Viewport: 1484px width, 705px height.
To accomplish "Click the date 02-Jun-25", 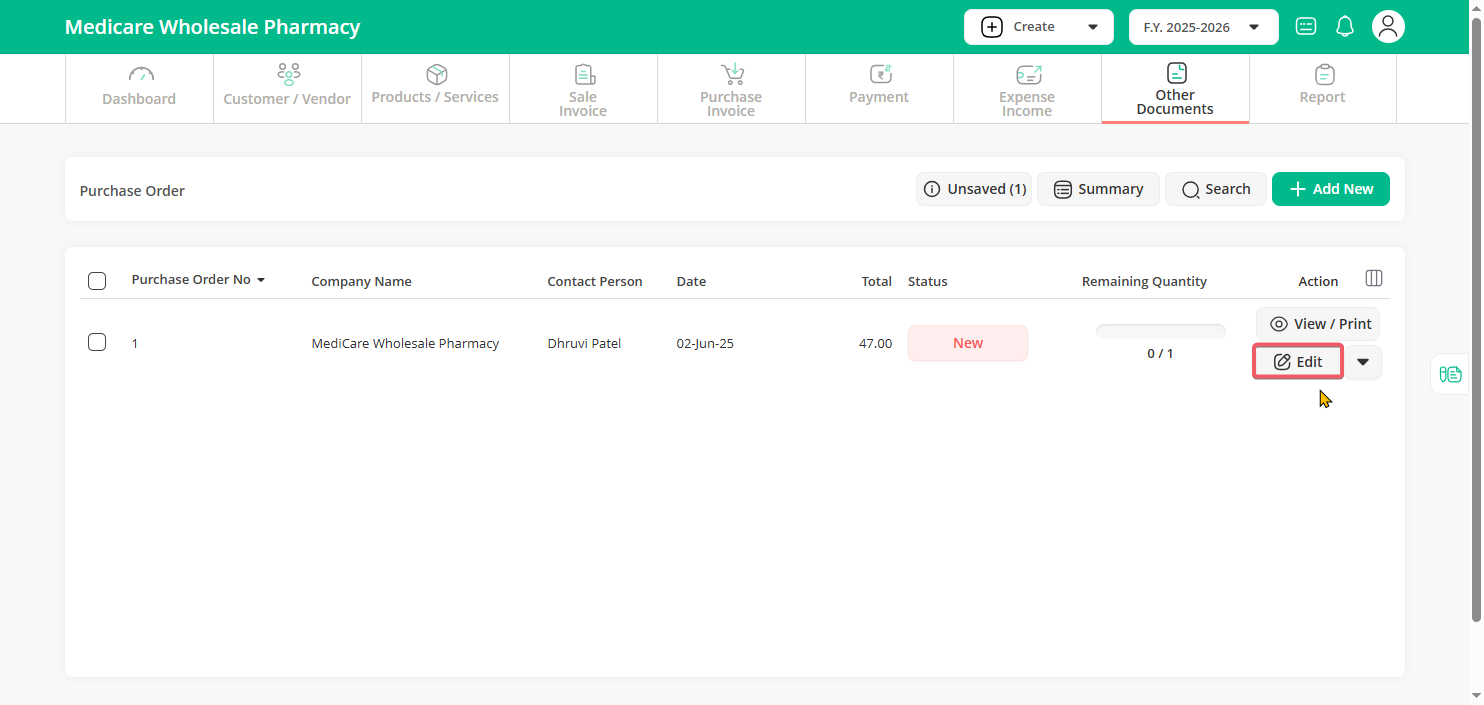I will tap(705, 343).
